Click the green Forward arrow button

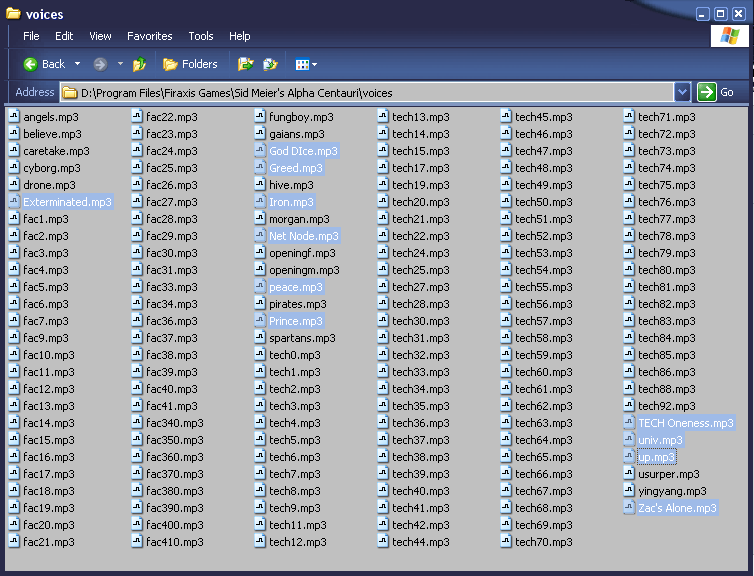[100, 64]
